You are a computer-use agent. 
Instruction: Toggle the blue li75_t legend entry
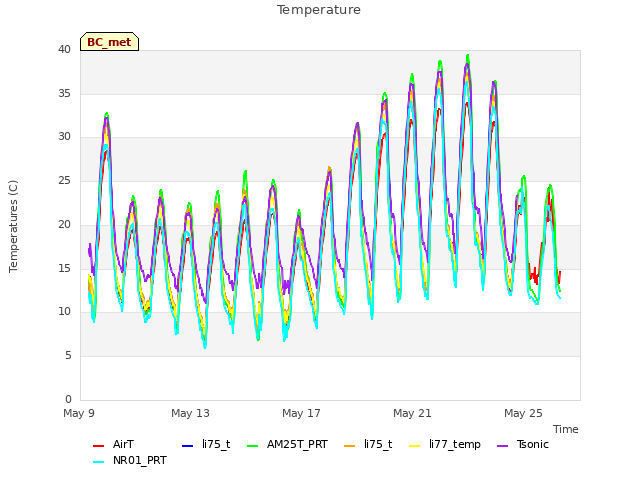pyautogui.click(x=206, y=444)
